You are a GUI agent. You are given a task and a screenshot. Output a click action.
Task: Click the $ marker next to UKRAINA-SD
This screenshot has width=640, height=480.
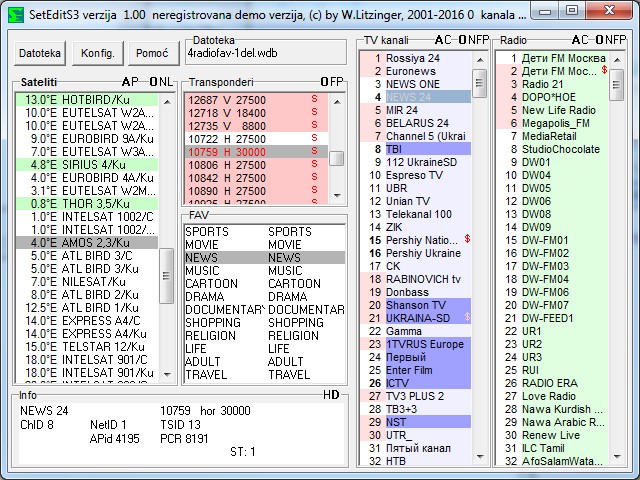[x=467, y=317]
